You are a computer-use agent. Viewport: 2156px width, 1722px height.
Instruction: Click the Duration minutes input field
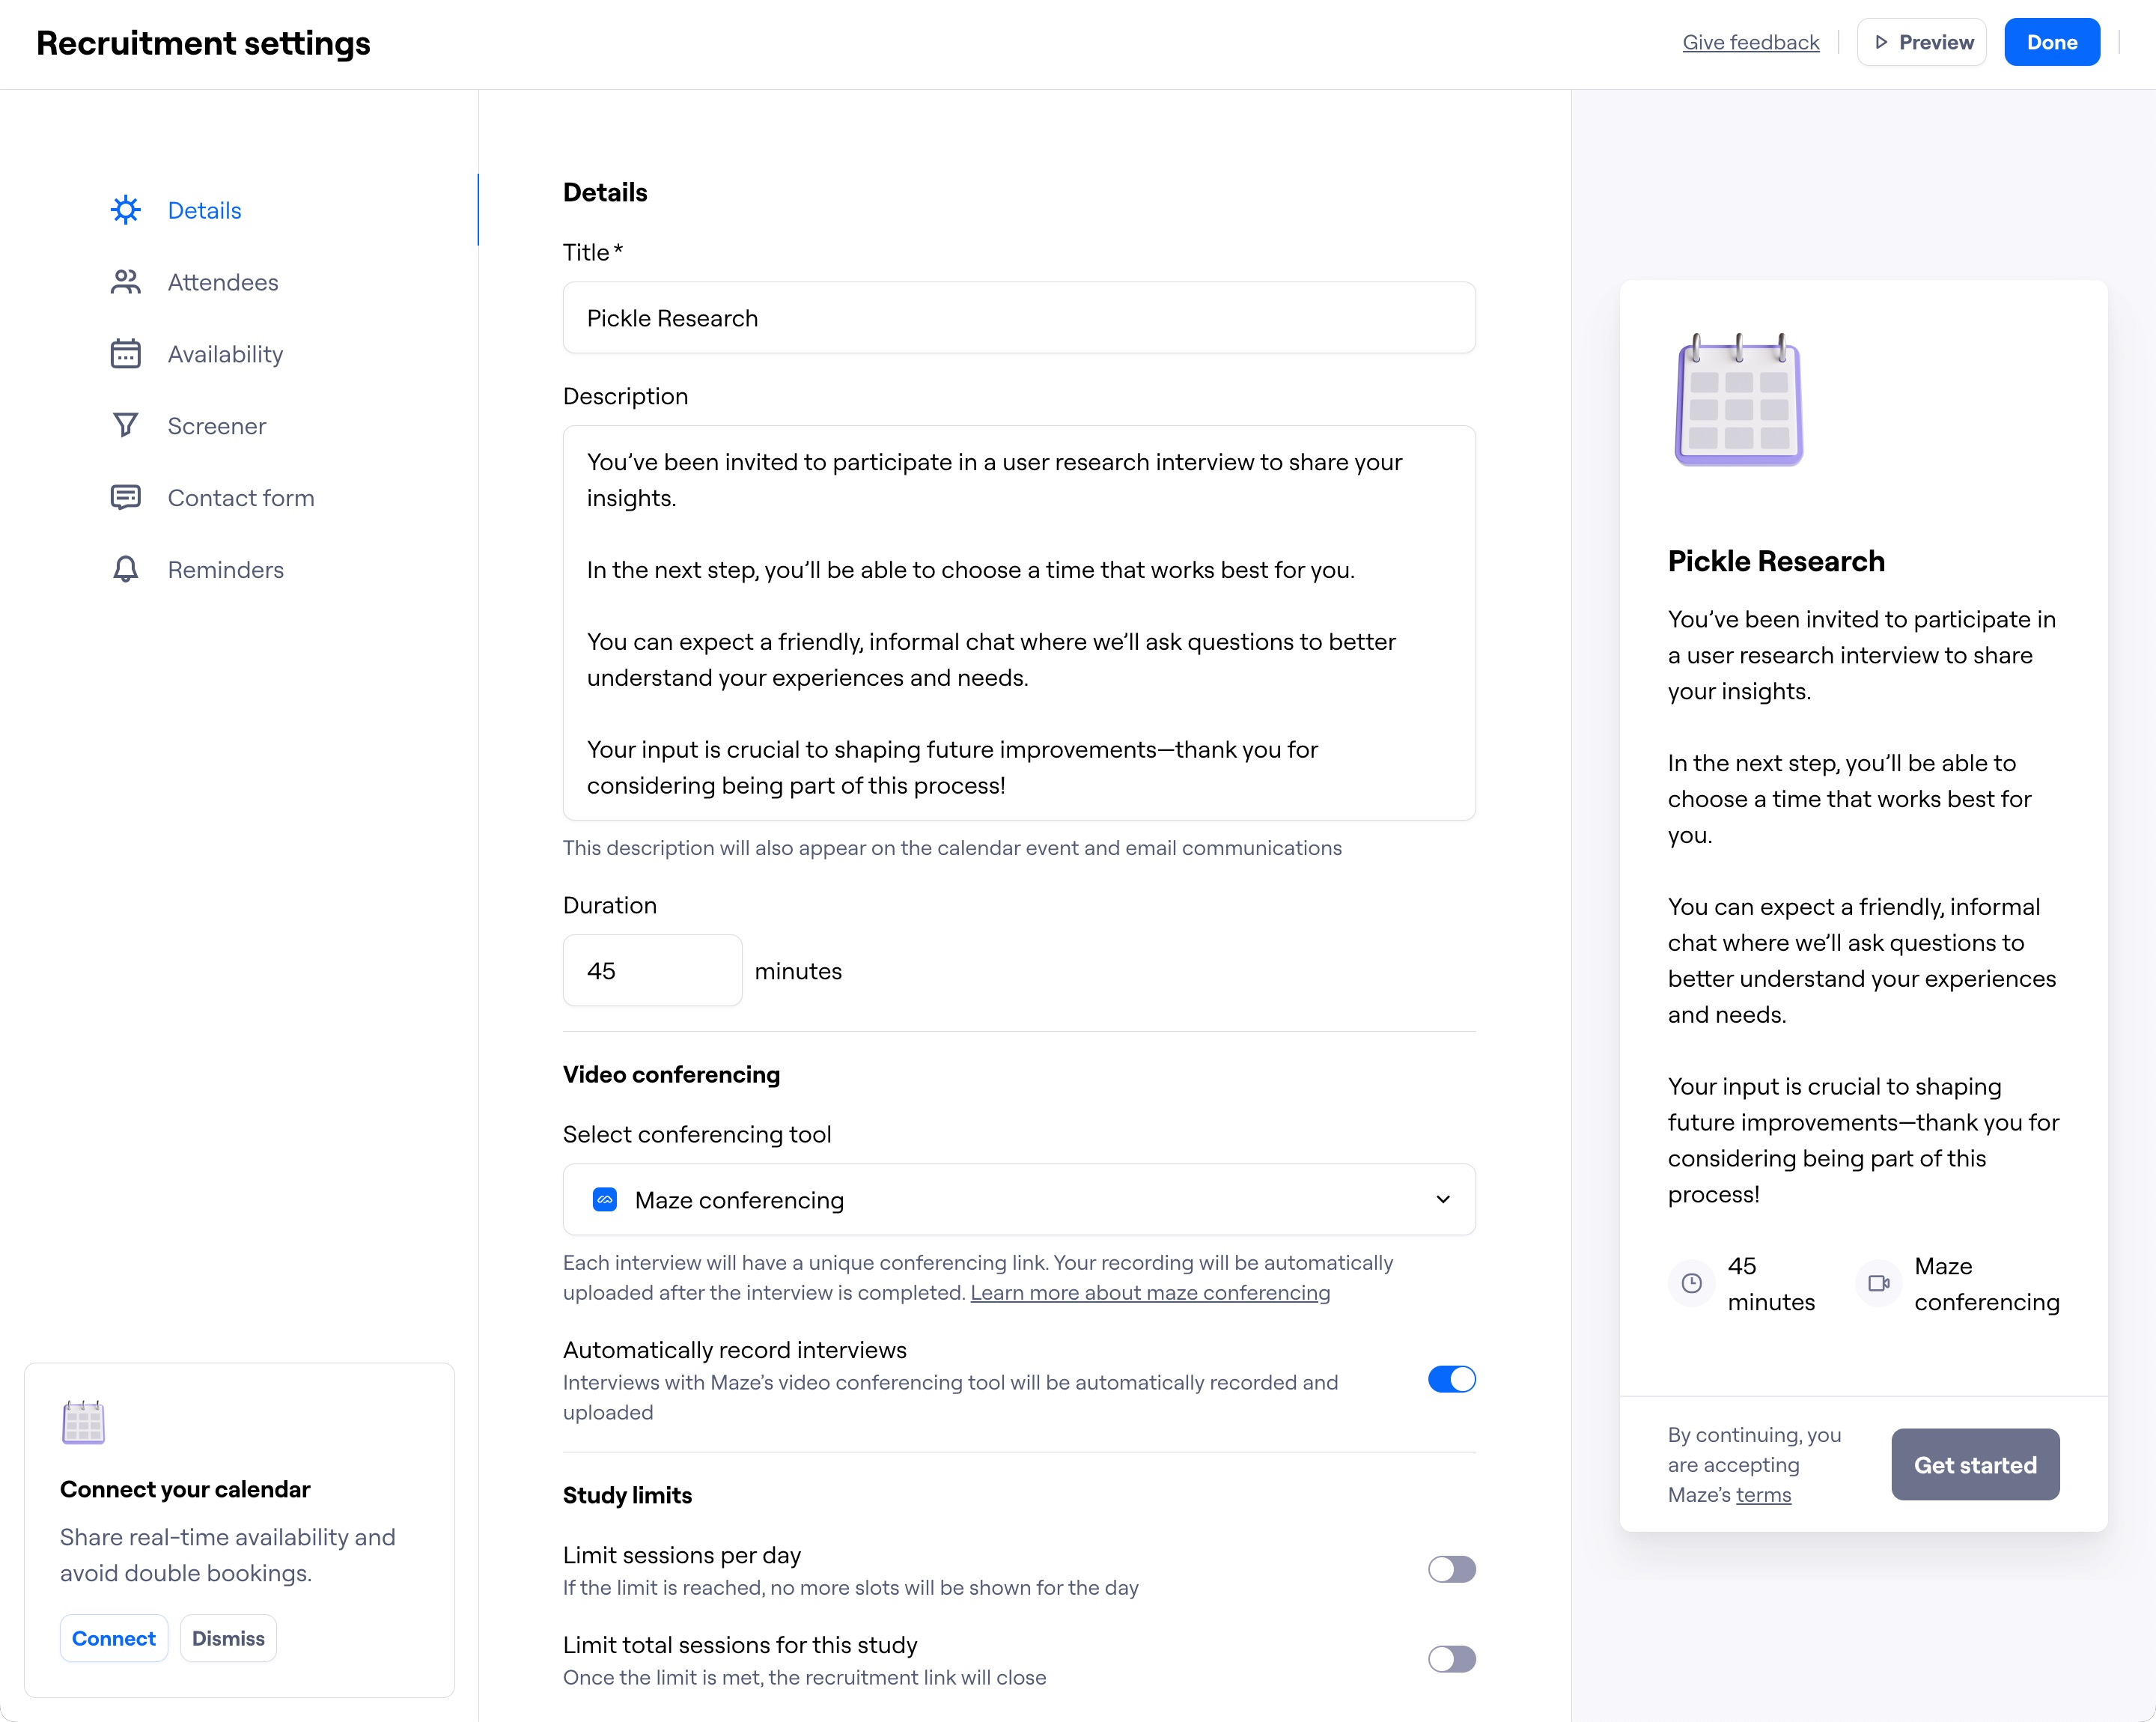pyautogui.click(x=652, y=970)
